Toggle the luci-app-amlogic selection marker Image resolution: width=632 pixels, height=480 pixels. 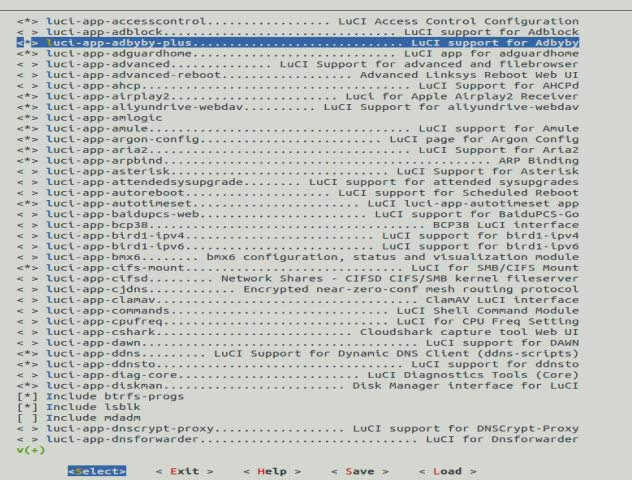[27, 118]
